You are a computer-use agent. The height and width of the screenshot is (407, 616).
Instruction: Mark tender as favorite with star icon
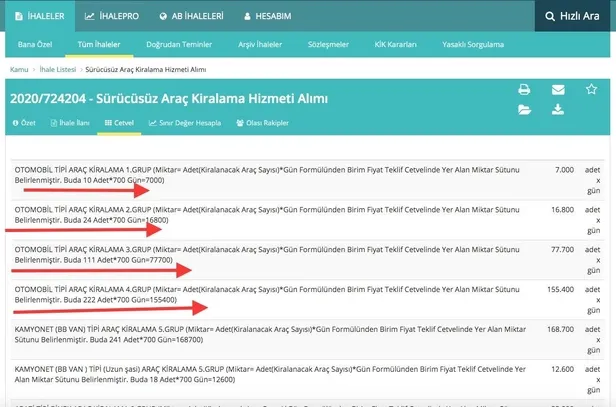click(591, 90)
